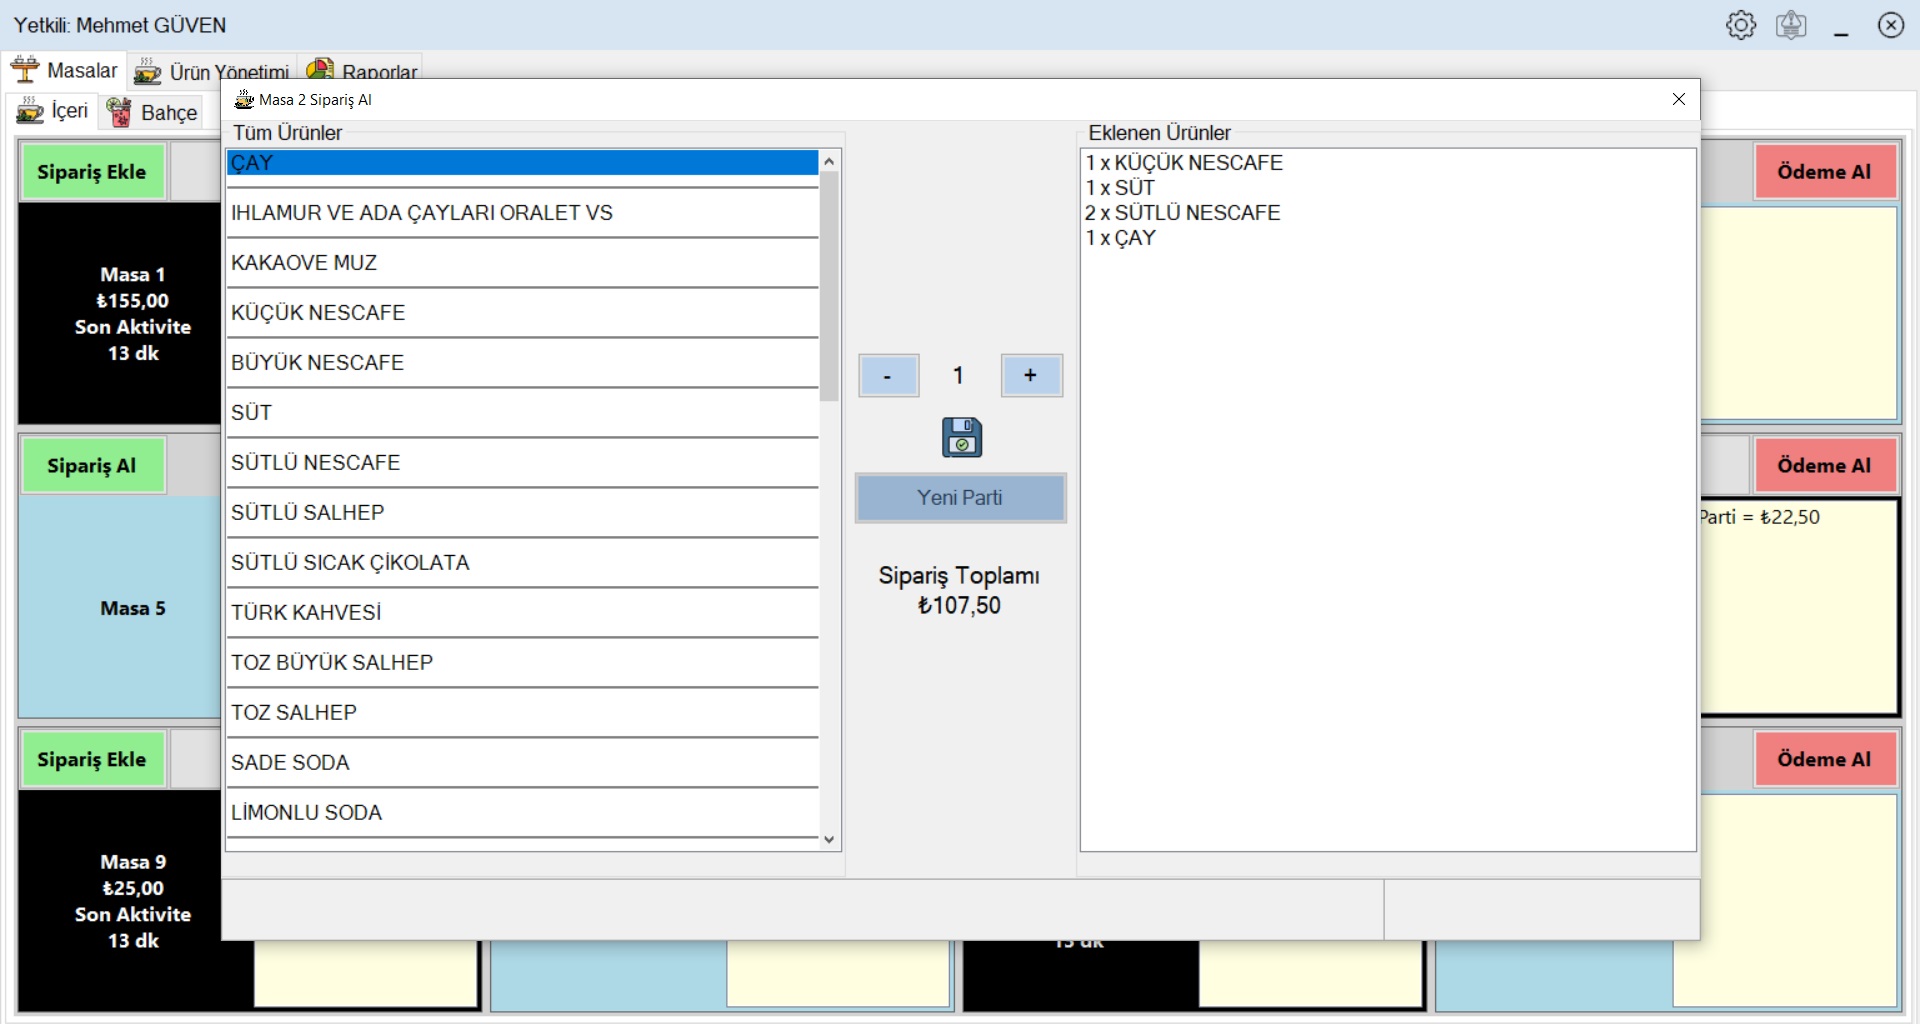Select 2 x SÜTLÜ NESCAFE added item
1920x1024 pixels.
1183,213
